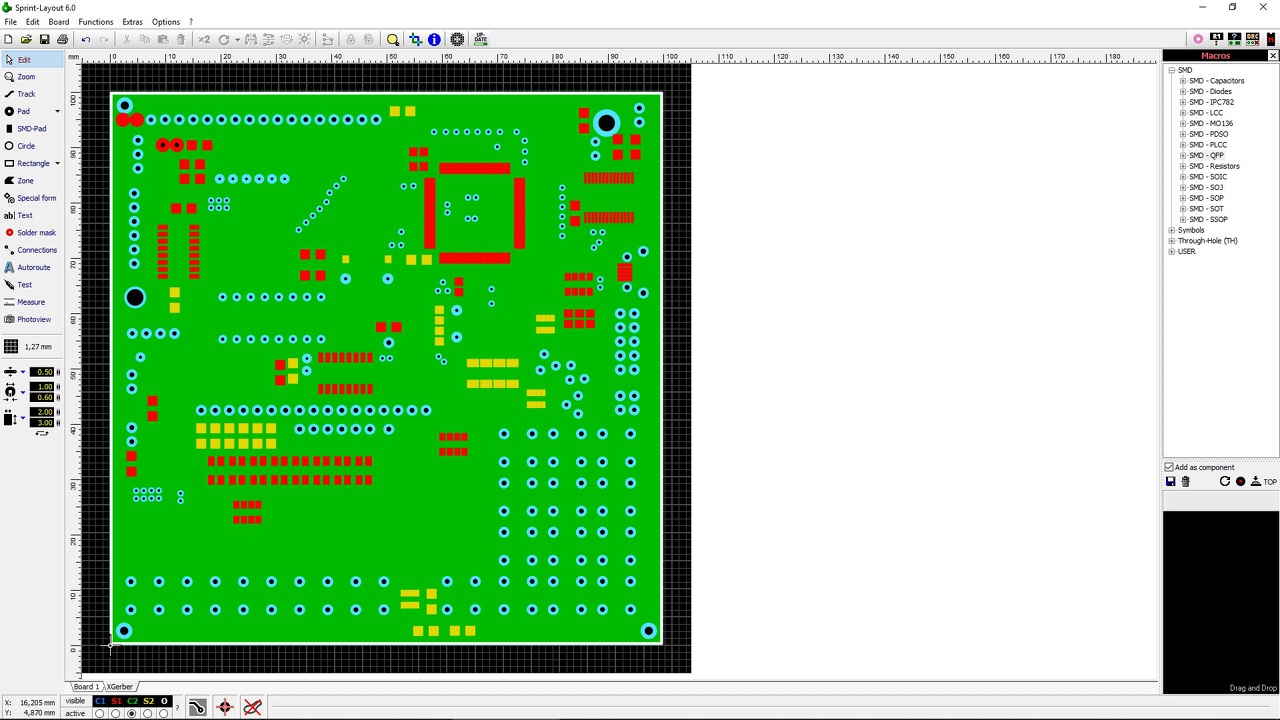Select the Connections tool
Image resolution: width=1280 pixels, height=720 pixels.
[32, 250]
